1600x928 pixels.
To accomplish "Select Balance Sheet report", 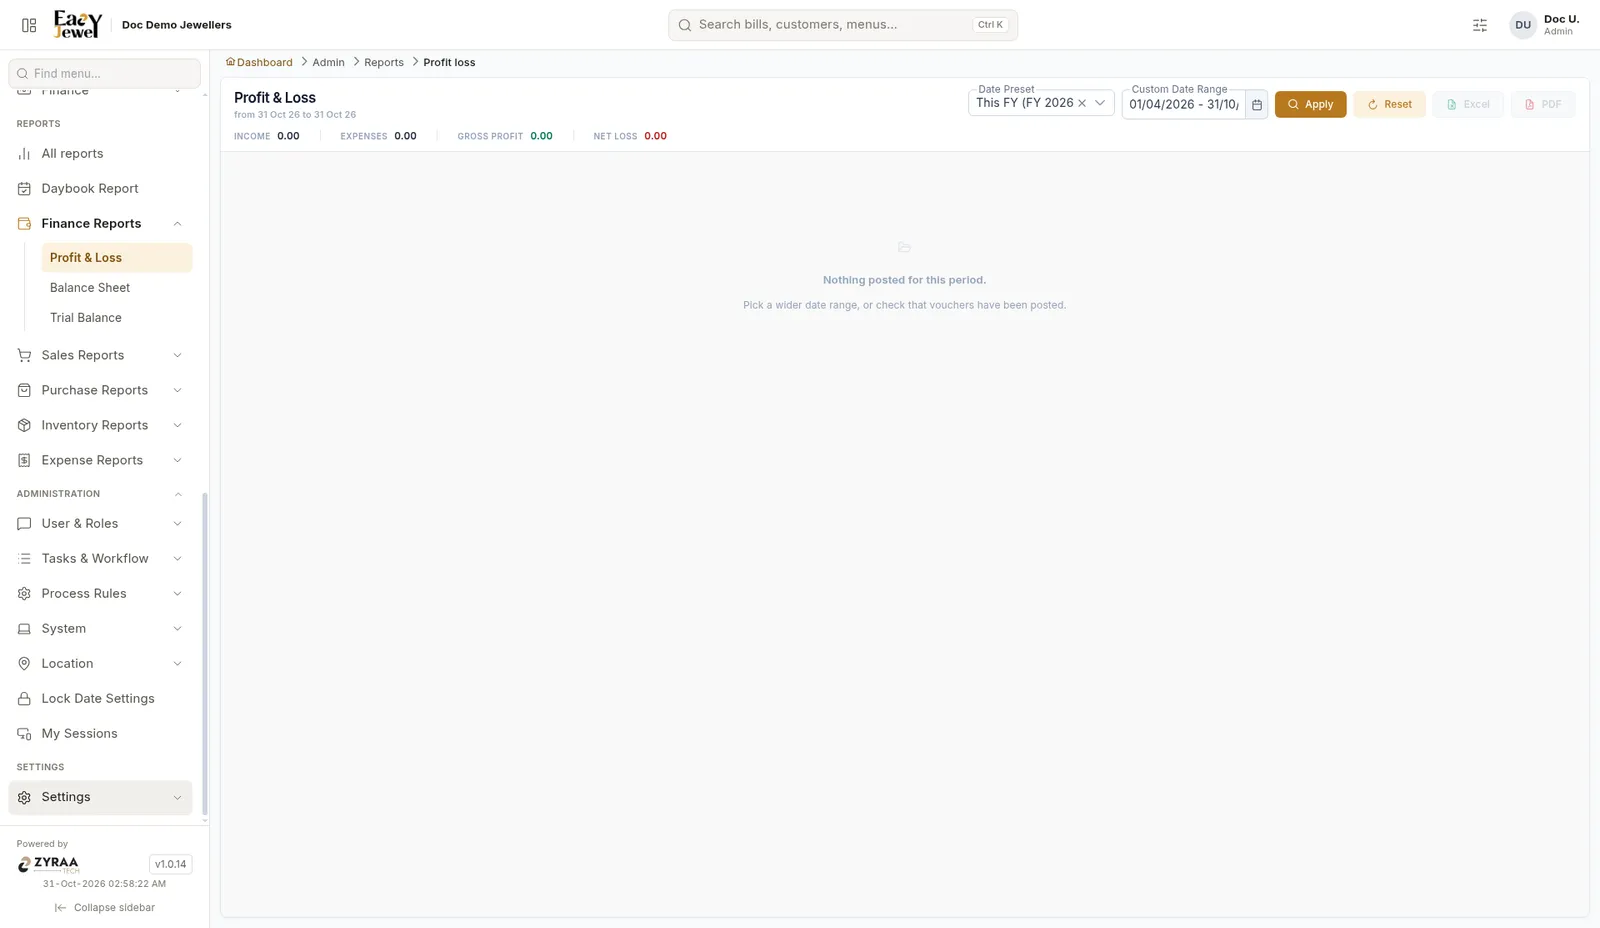I will 90,288.
